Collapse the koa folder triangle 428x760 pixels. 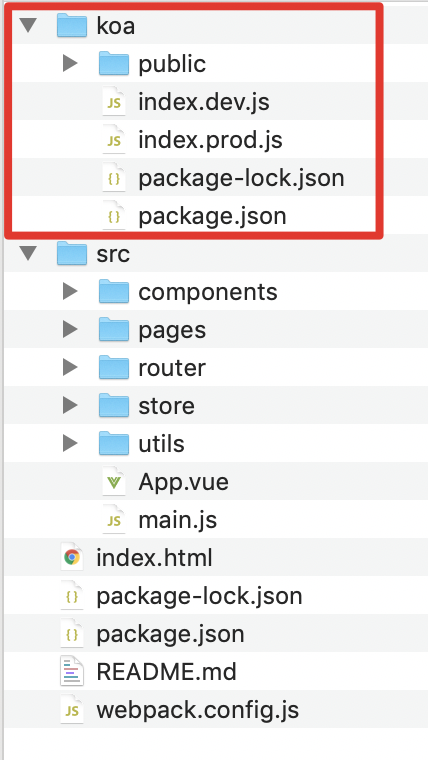point(28,26)
